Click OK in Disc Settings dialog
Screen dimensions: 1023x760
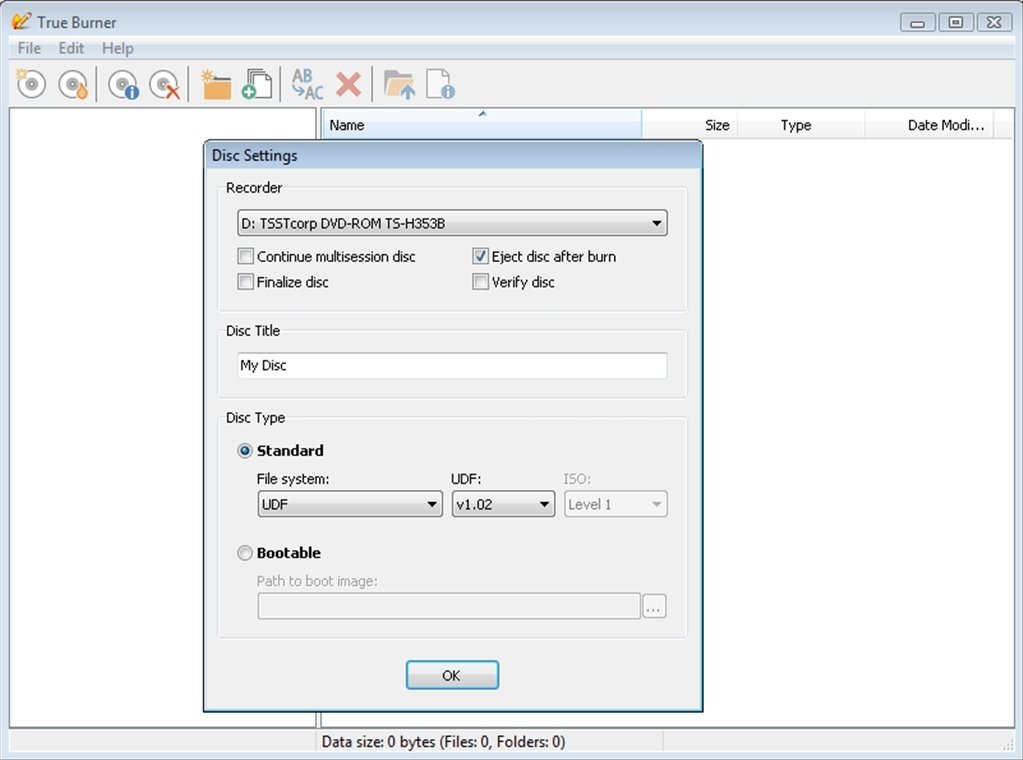click(452, 675)
